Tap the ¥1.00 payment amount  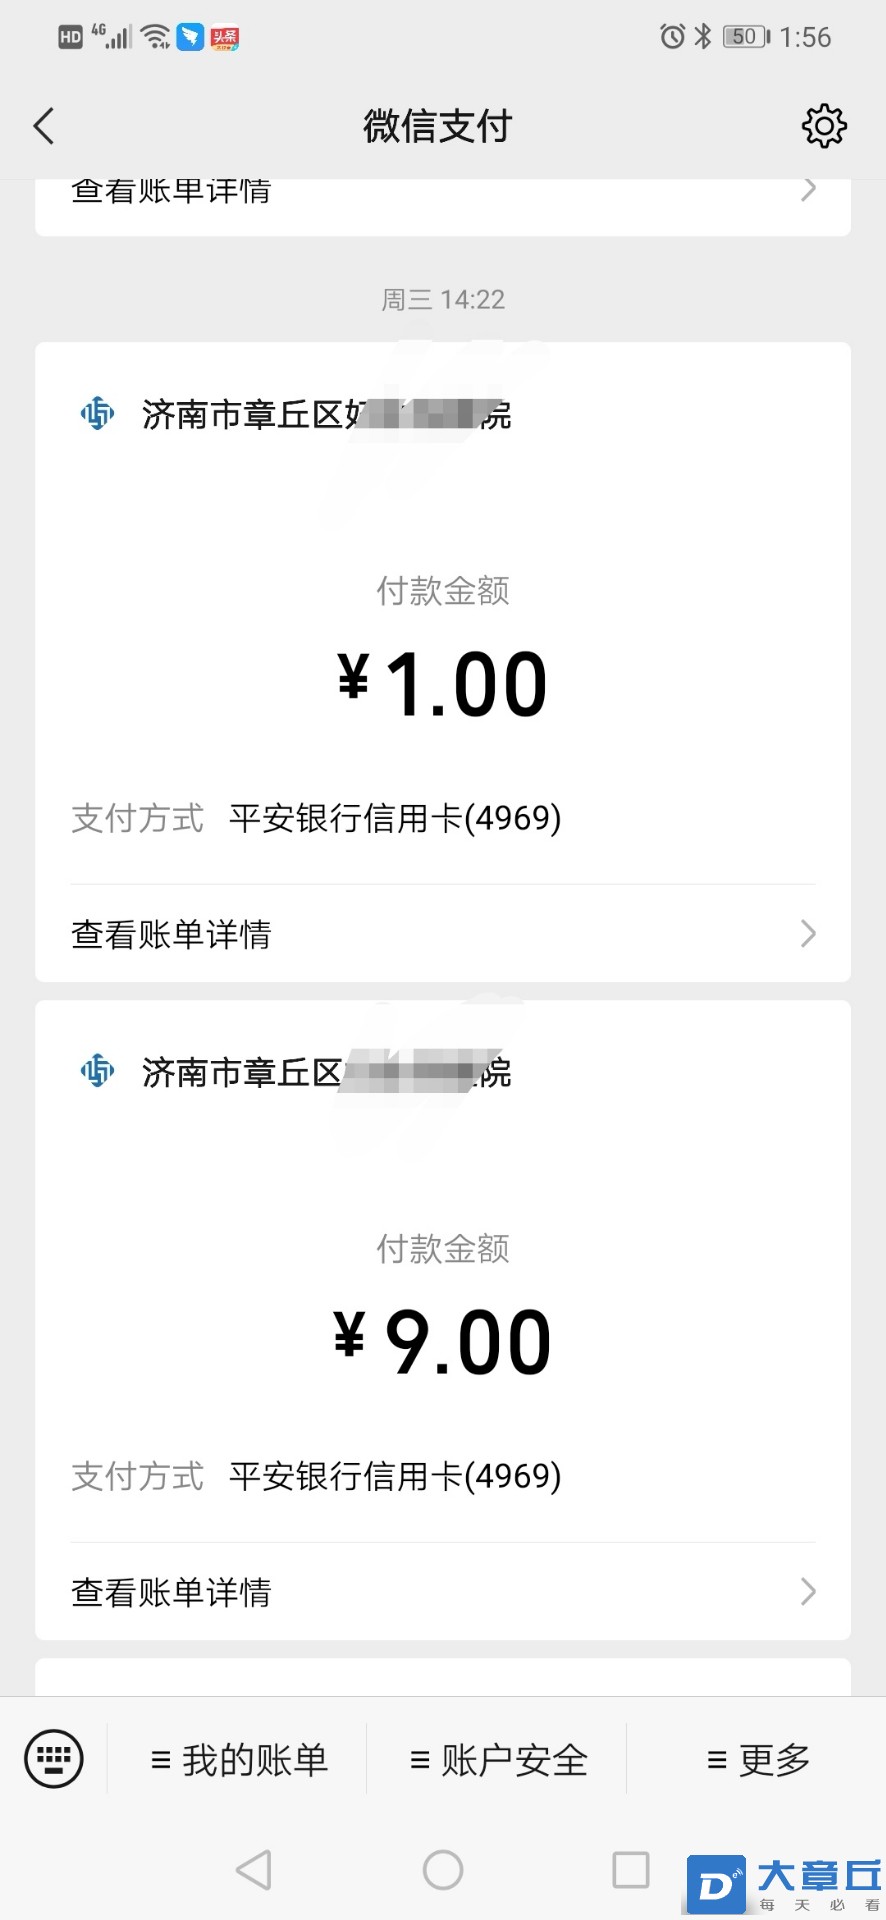coord(443,685)
